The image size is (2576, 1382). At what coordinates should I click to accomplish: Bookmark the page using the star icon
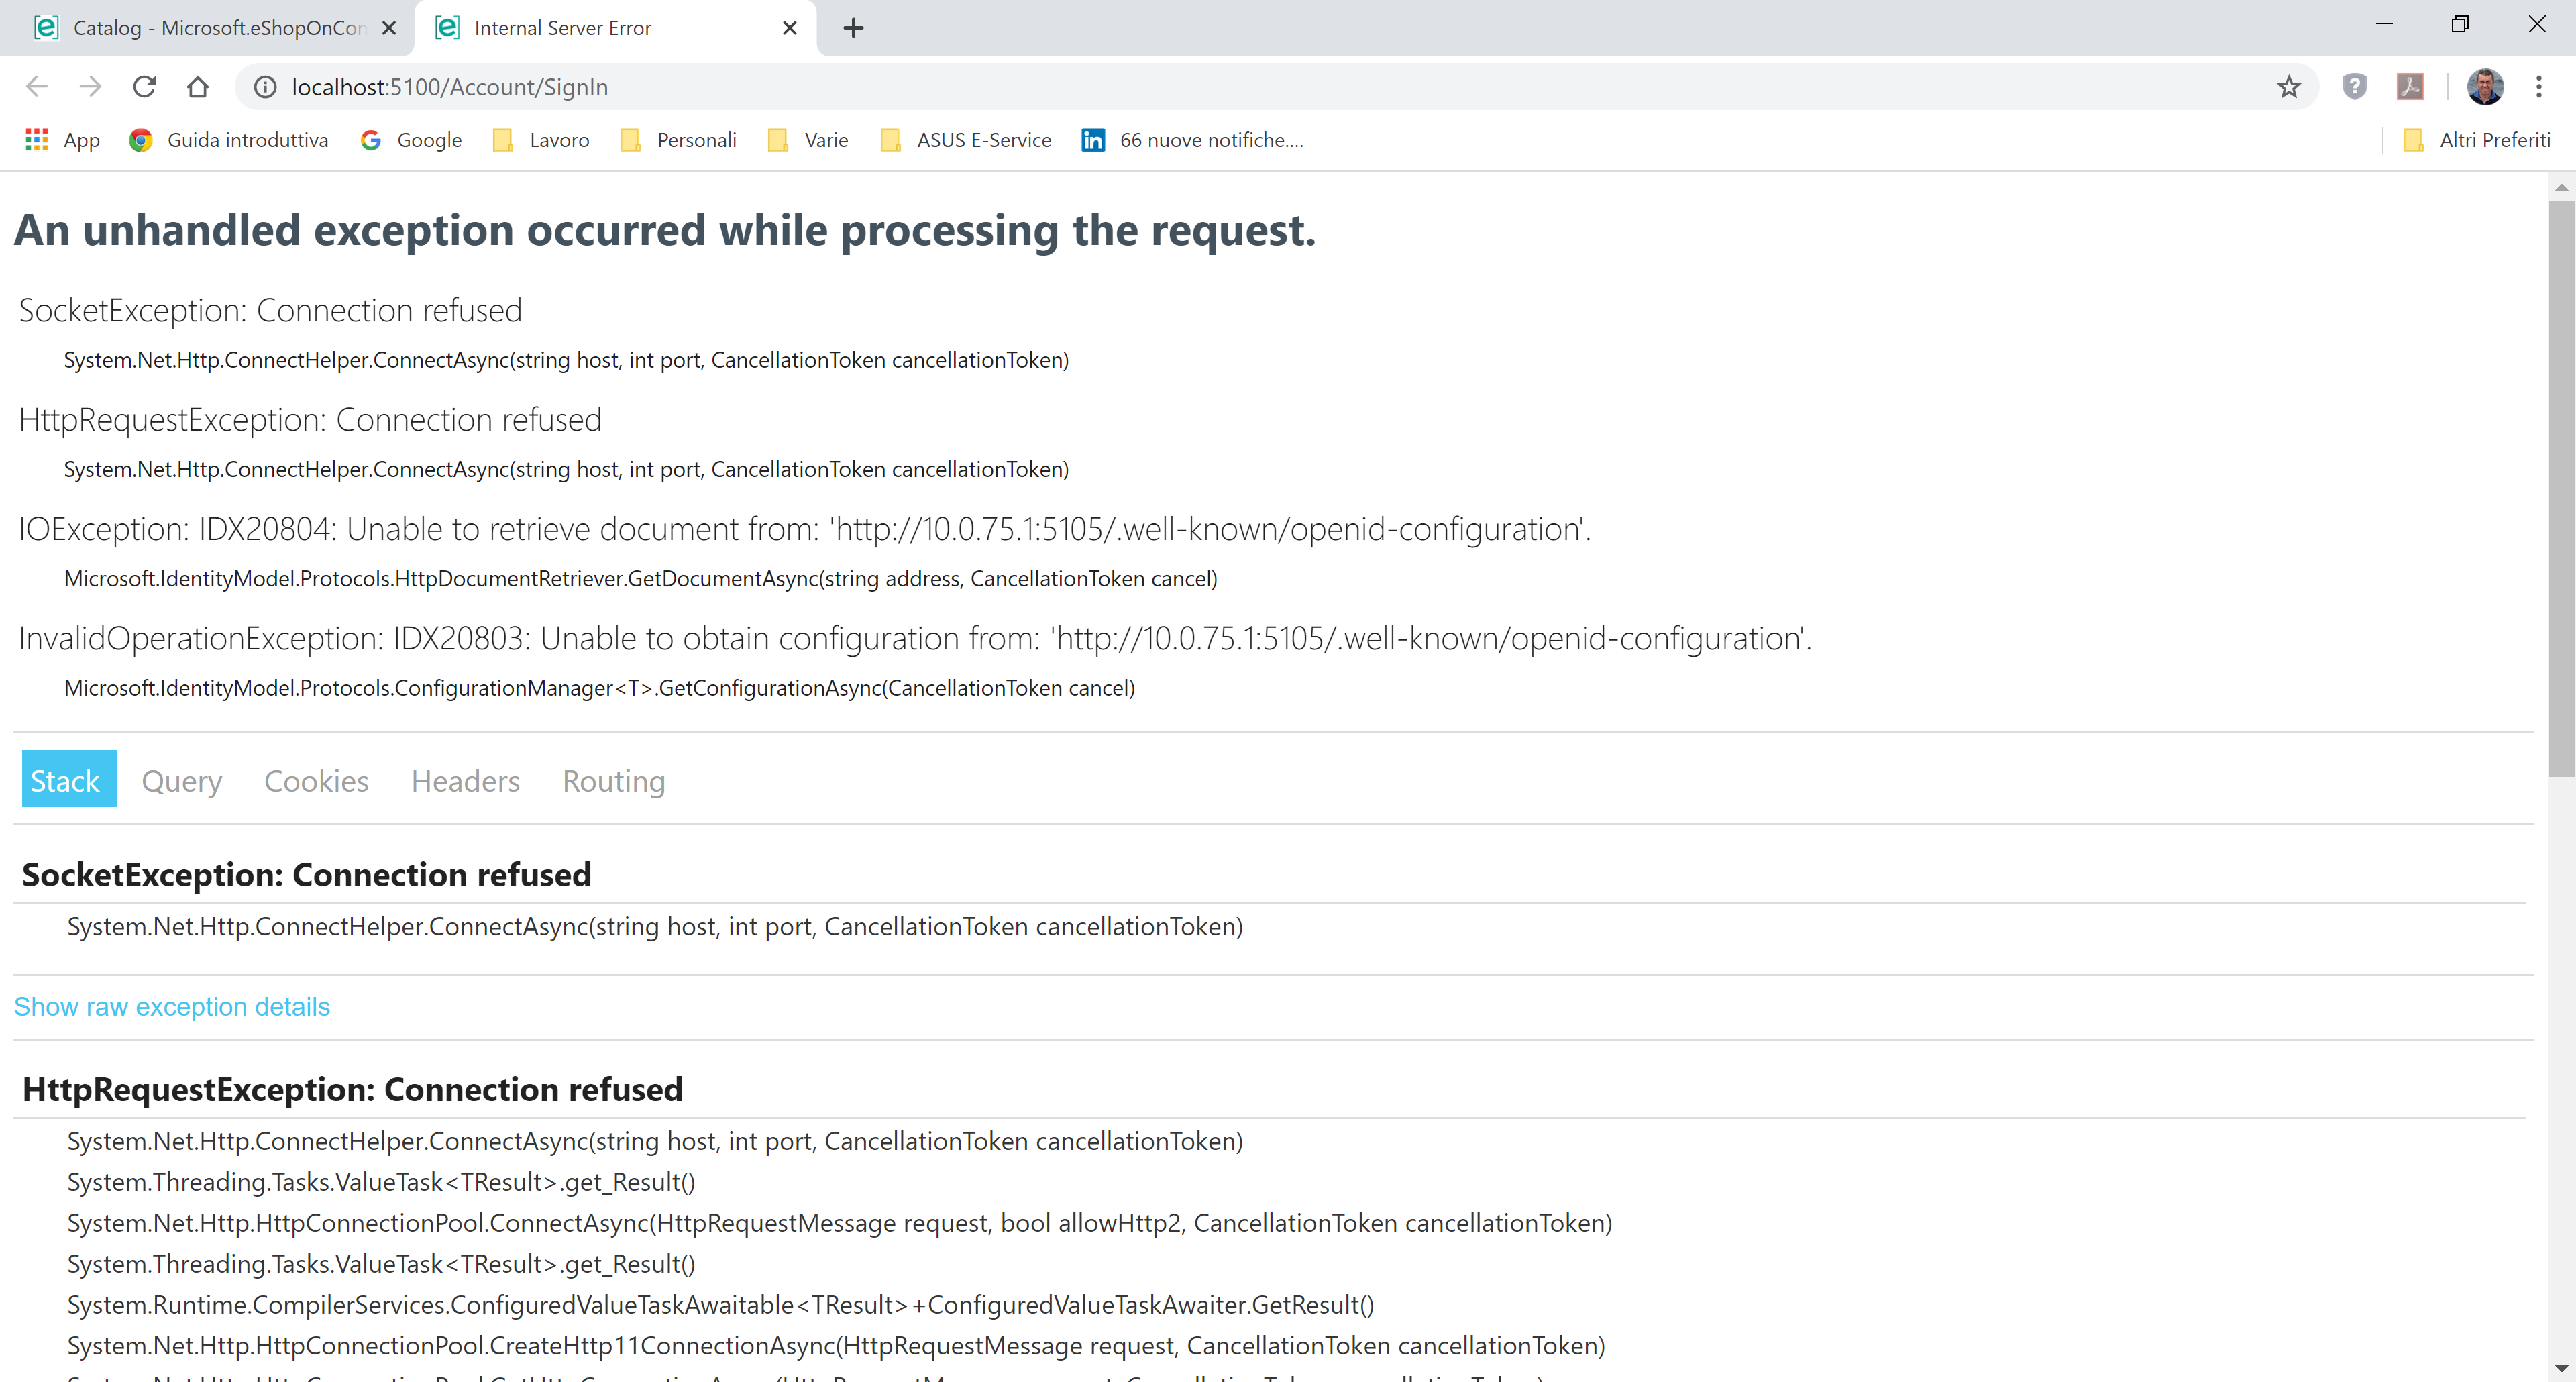2289,87
